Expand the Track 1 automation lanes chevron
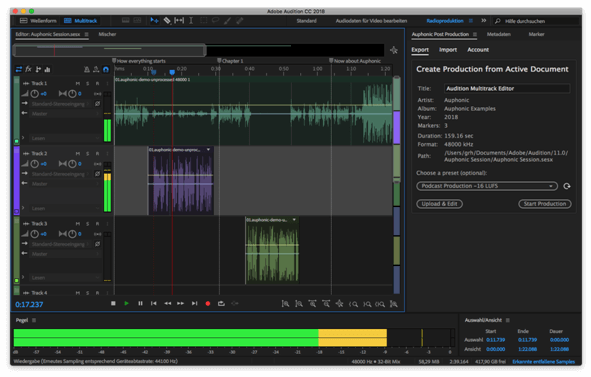This screenshot has height=377, width=591. (x=23, y=138)
